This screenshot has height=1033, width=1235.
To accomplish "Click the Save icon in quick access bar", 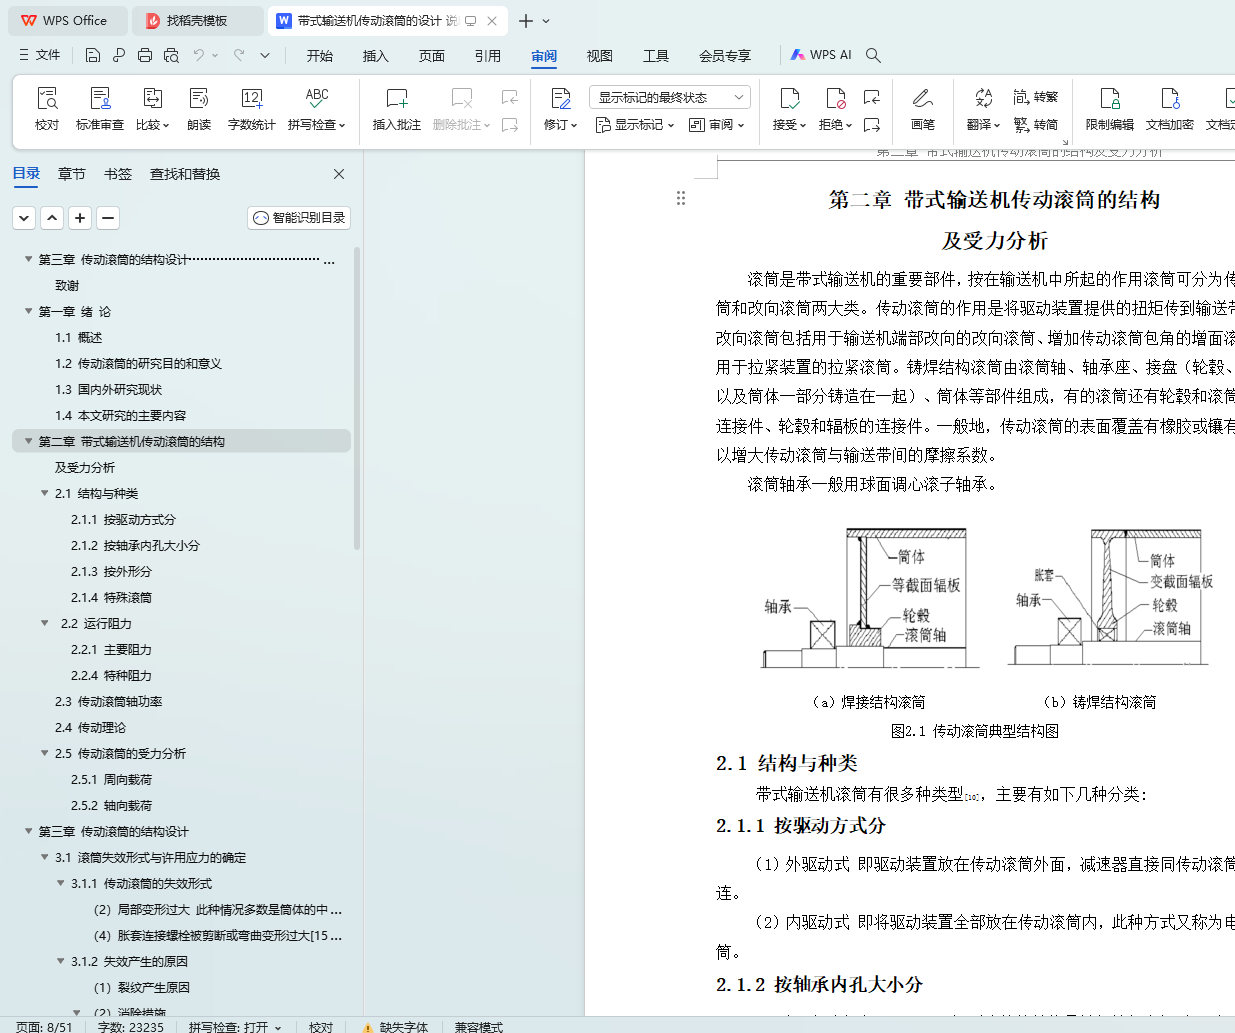I will coord(93,55).
